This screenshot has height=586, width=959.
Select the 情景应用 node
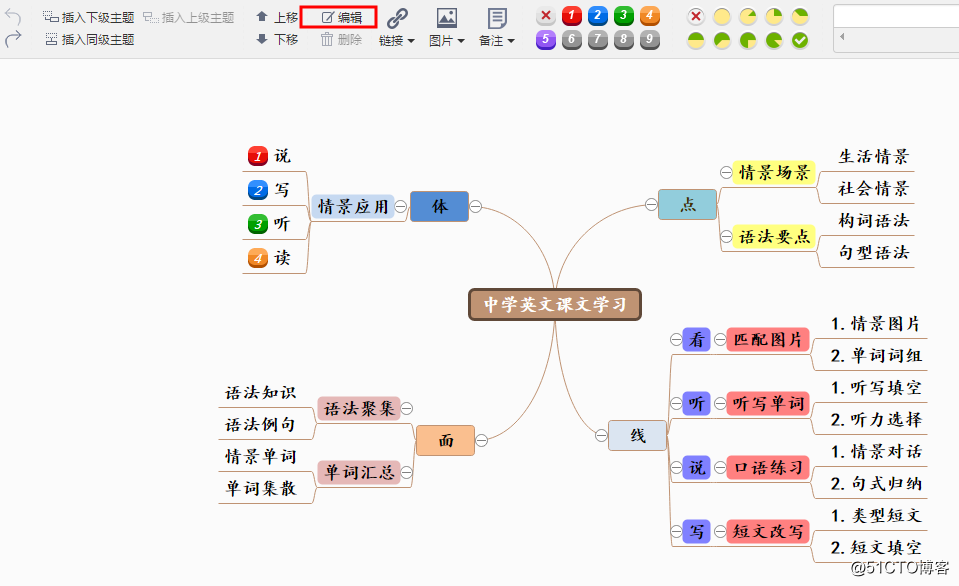click(x=353, y=207)
